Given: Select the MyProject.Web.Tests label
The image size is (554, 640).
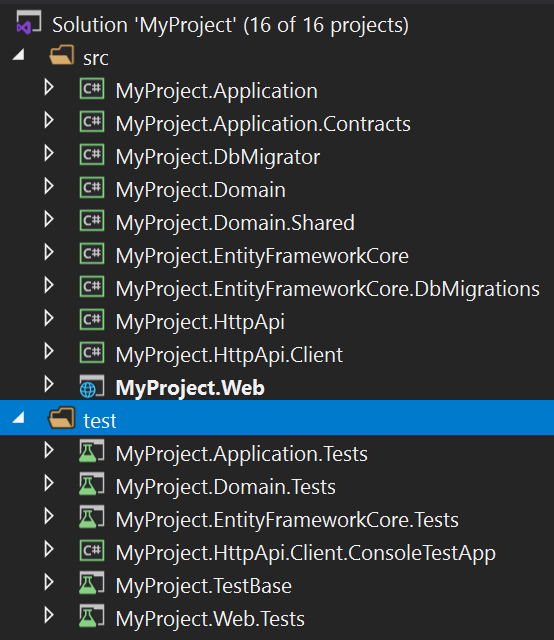Looking at the screenshot, I should coord(210,619).
